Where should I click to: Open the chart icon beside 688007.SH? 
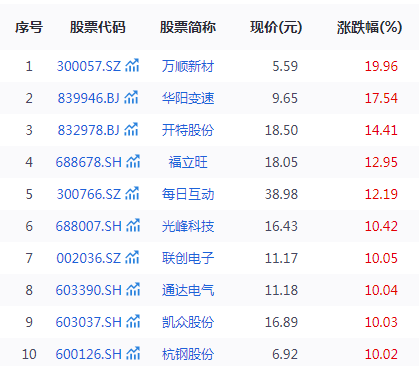click(133, 226)
